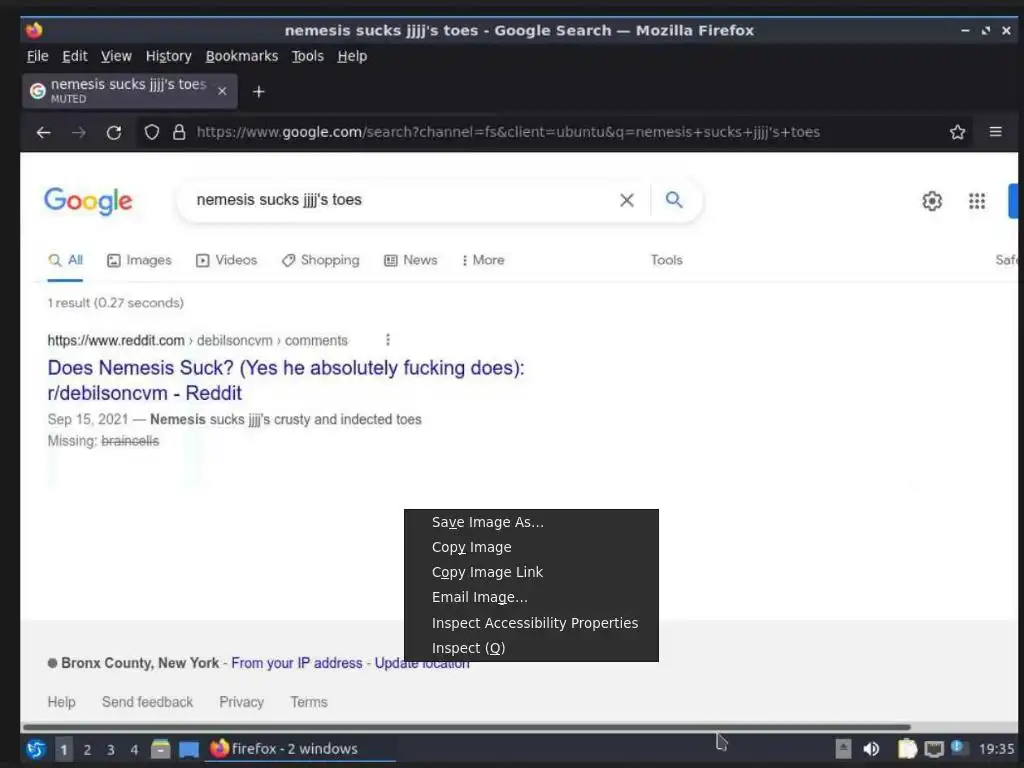
Task: Open the Tools menu in menu bar
Action: coord(308,56)
